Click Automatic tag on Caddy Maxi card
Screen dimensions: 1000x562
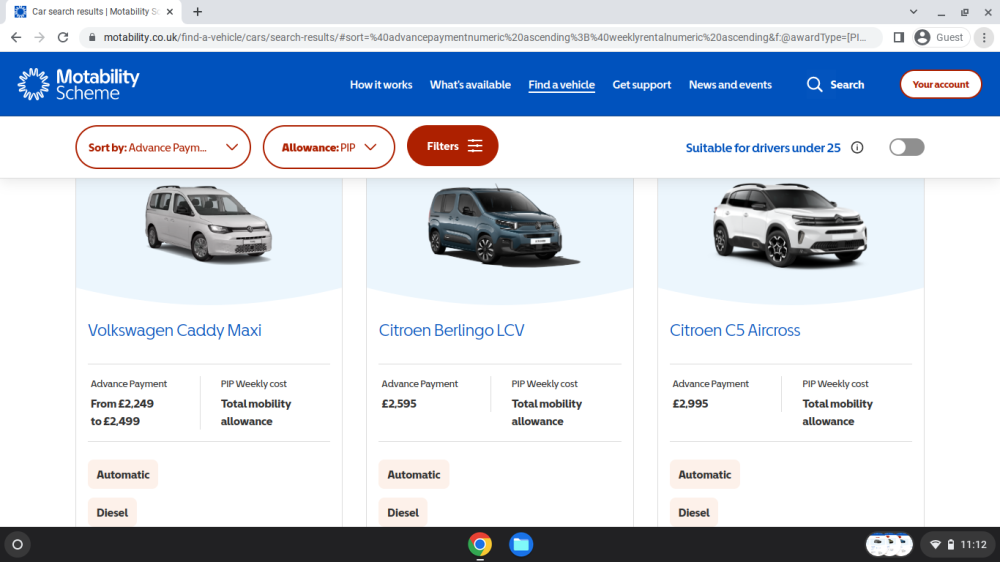click(123, 475)
